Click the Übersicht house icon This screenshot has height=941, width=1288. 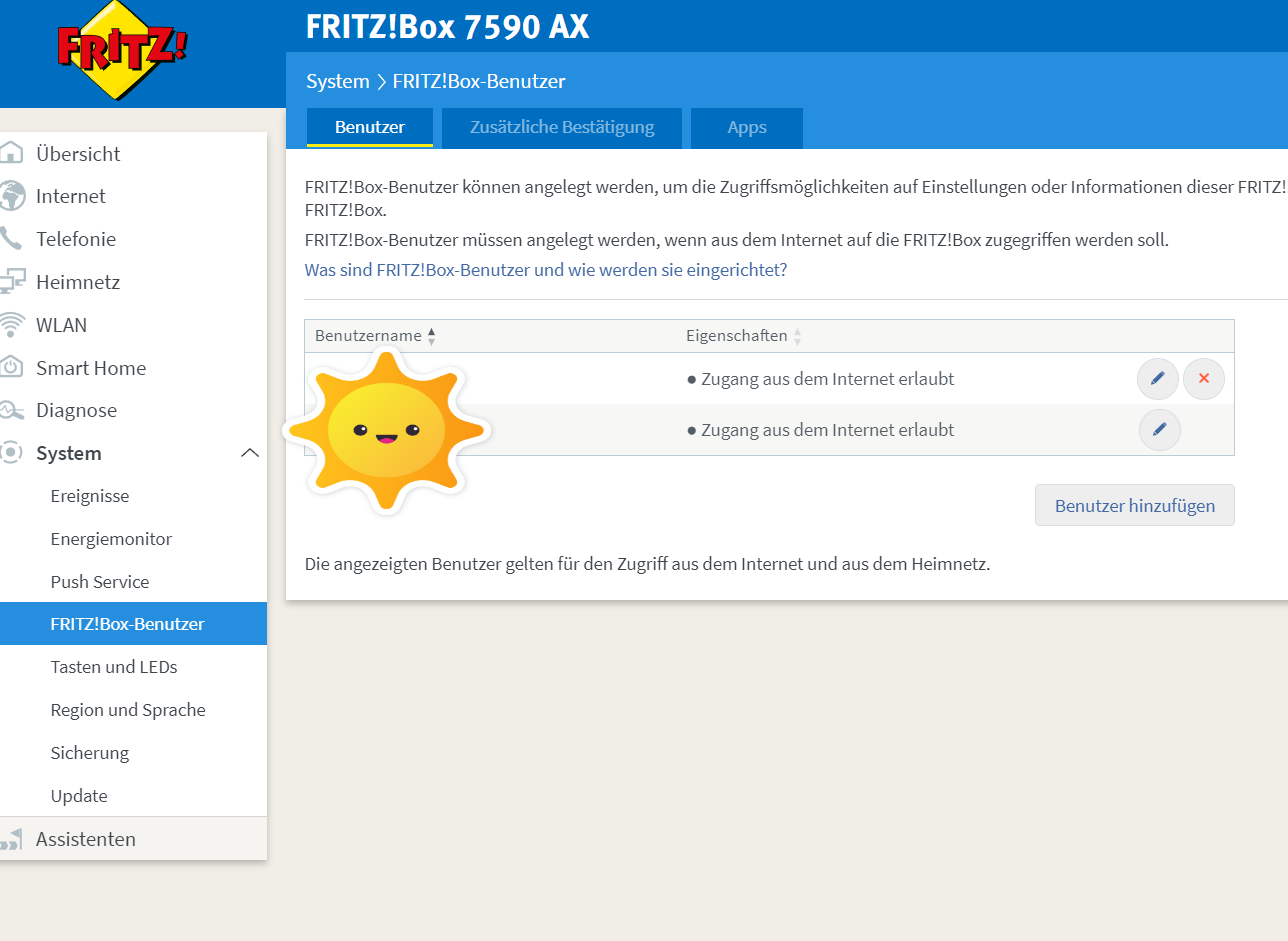[x=10, y=153]
